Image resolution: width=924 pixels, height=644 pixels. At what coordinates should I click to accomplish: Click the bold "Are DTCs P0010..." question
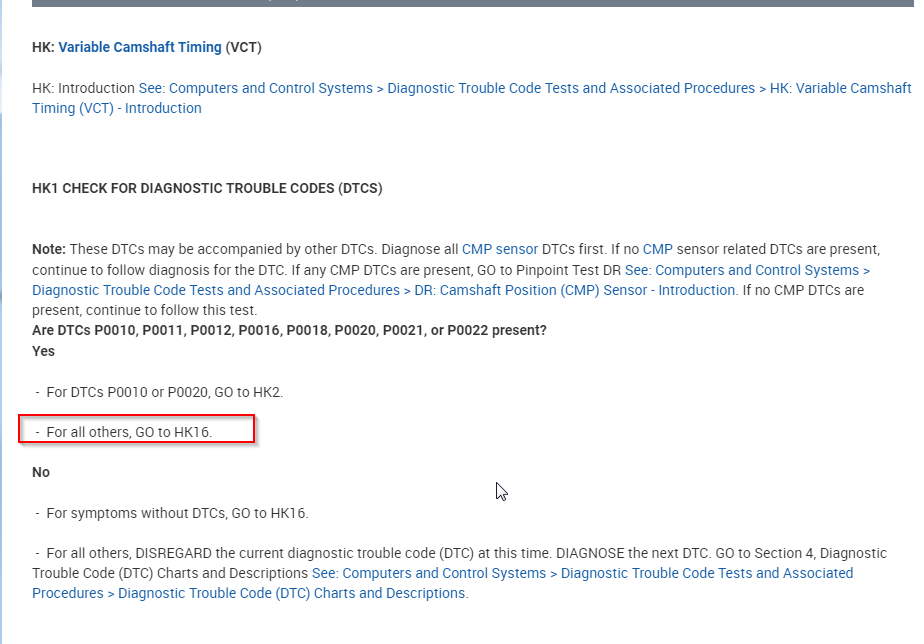coord(289,330)
